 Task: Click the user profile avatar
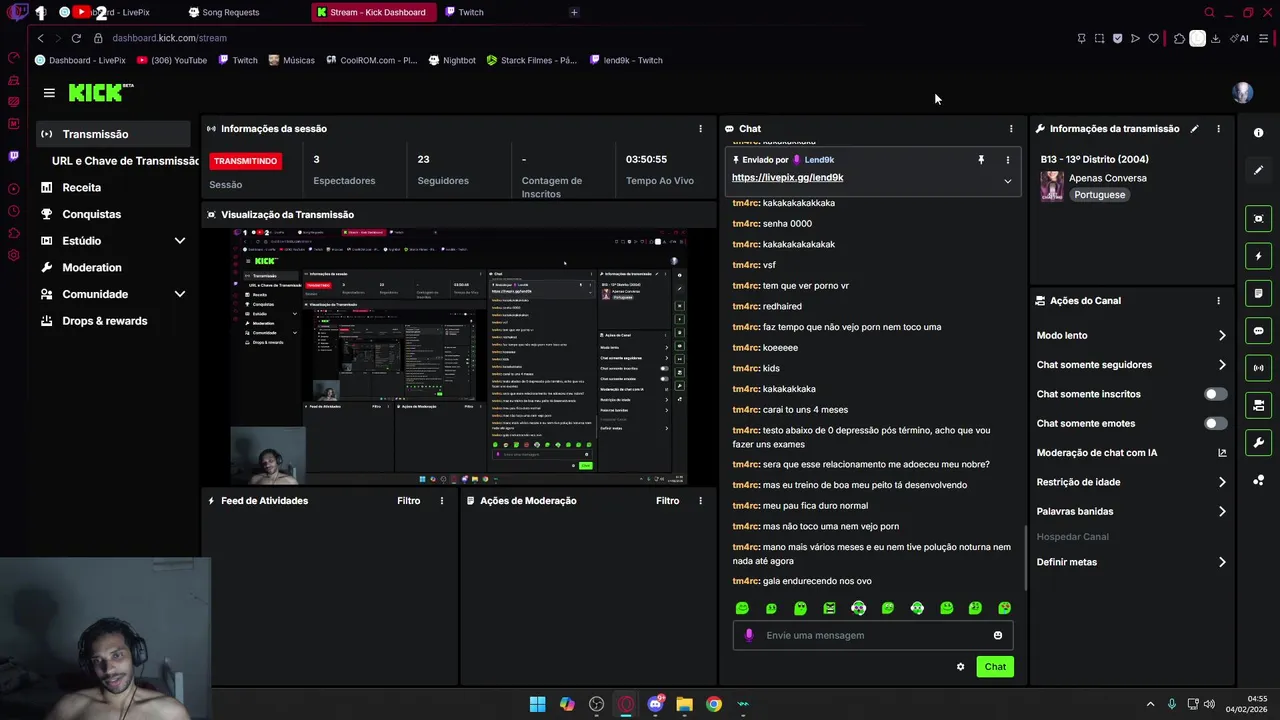point(1242,93)
